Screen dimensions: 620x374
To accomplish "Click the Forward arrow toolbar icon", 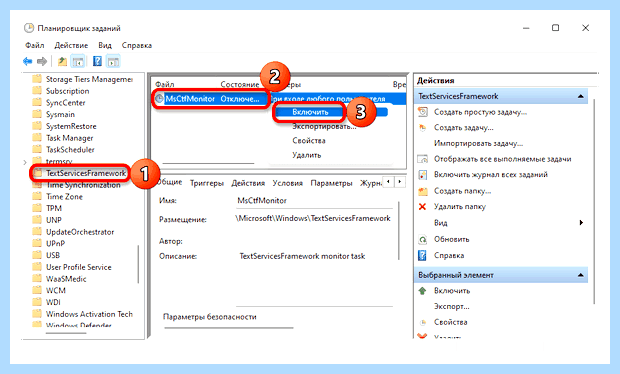I will [x=42, y=61].
